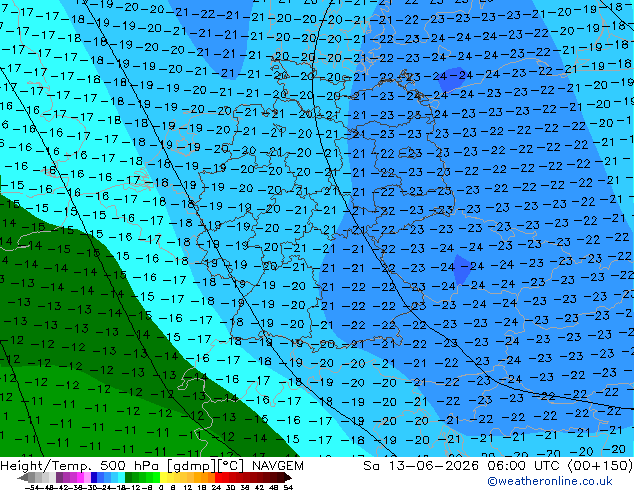Click the [gdmp][°C] units label

coord(206,466)
